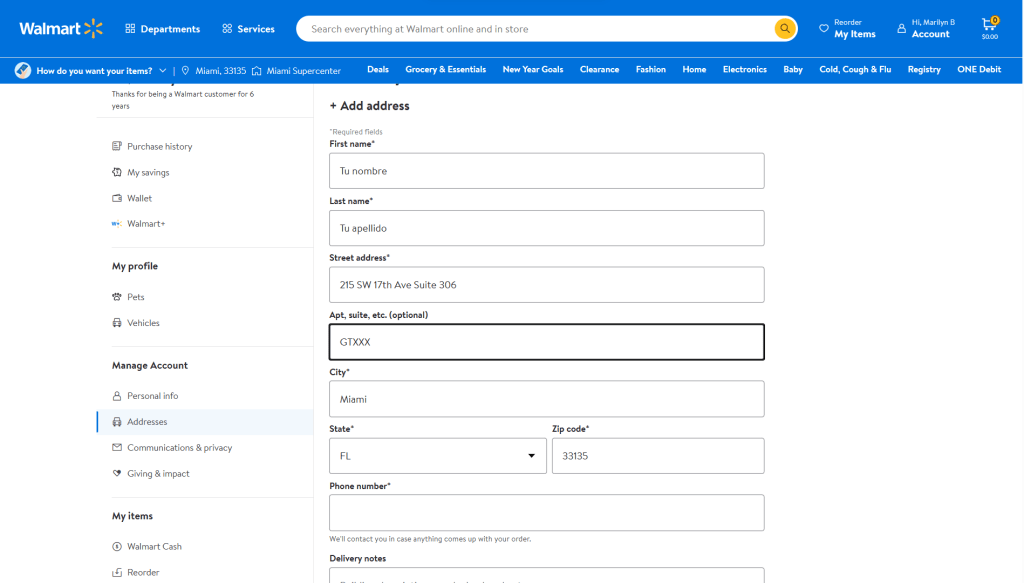Open the State dropdown showing FL
1024x583 pixels.
point(438,456)
